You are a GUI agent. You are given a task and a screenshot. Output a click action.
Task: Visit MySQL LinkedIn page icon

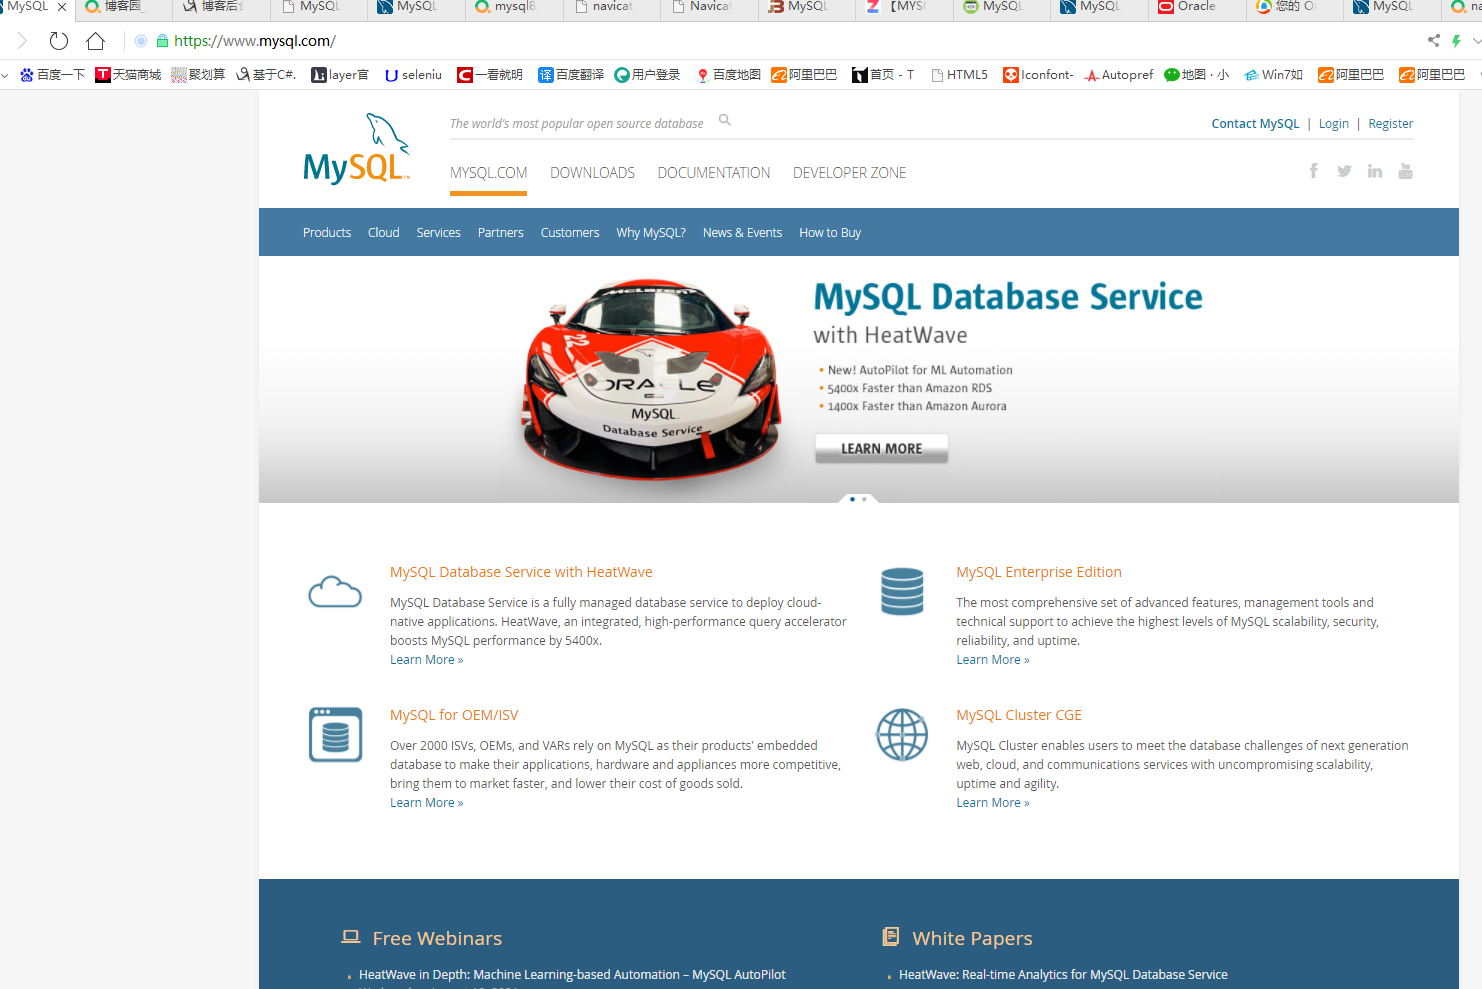tap(1375, 171)
